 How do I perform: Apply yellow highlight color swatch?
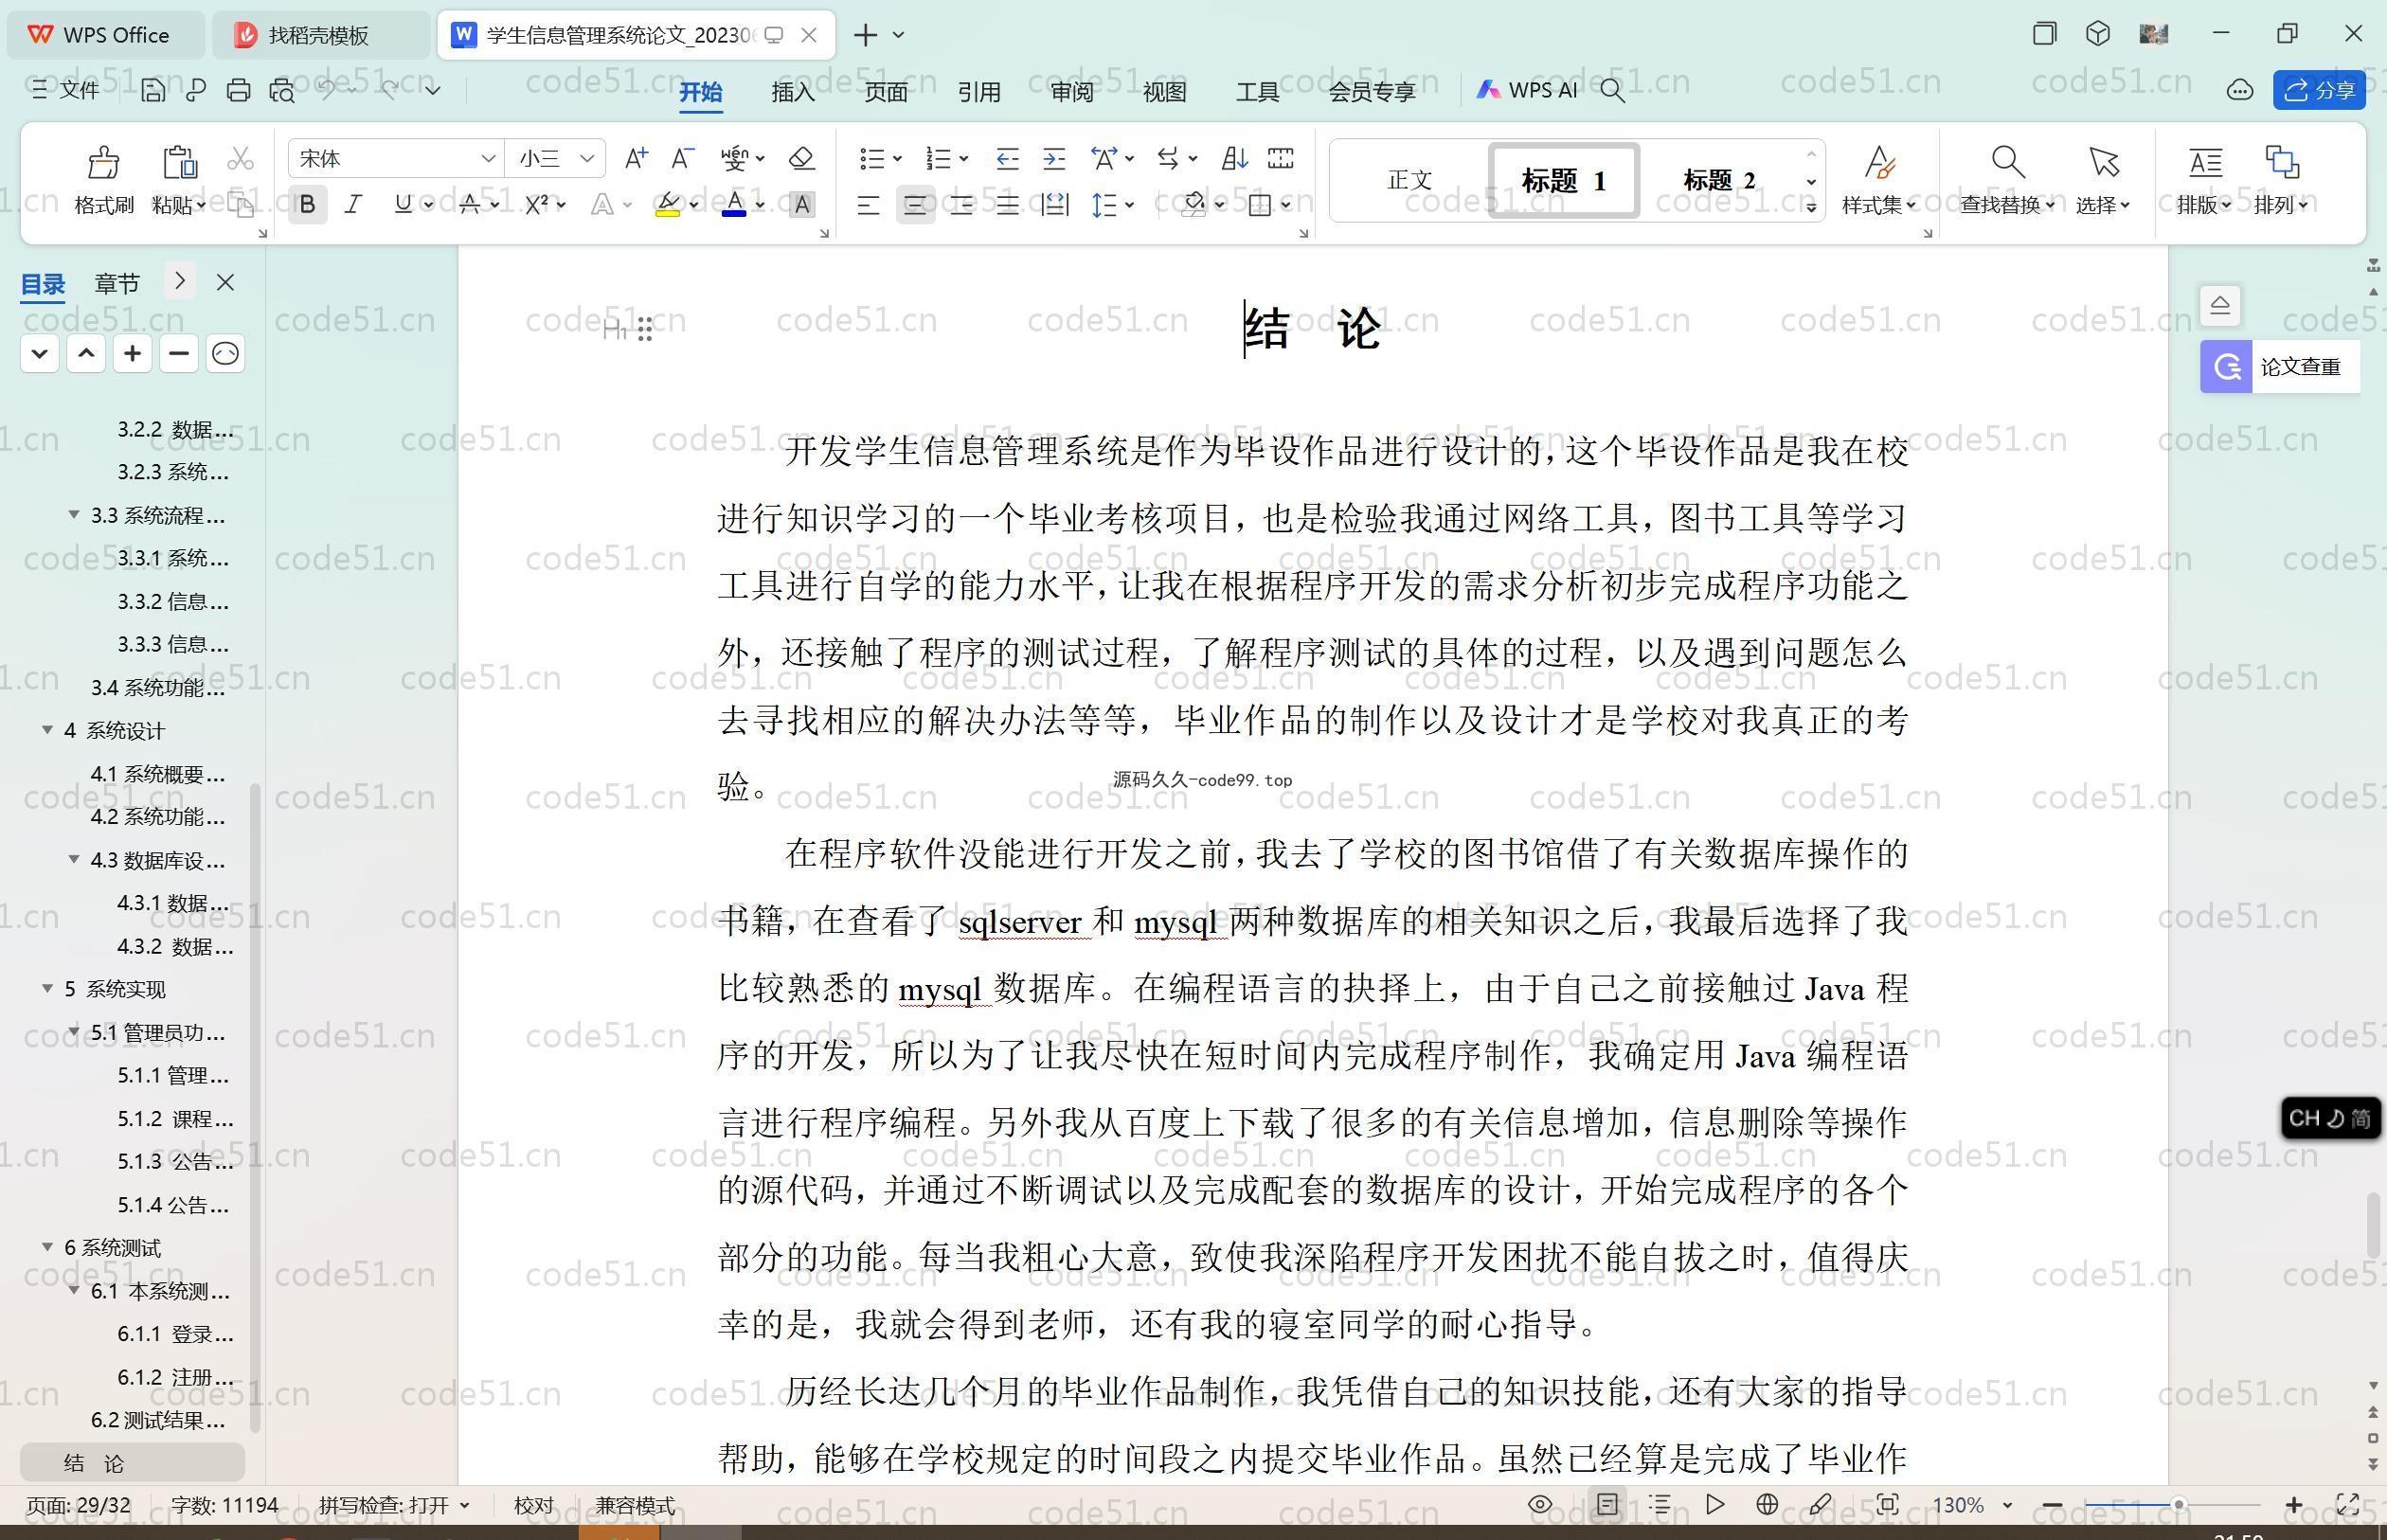(668, 205)
